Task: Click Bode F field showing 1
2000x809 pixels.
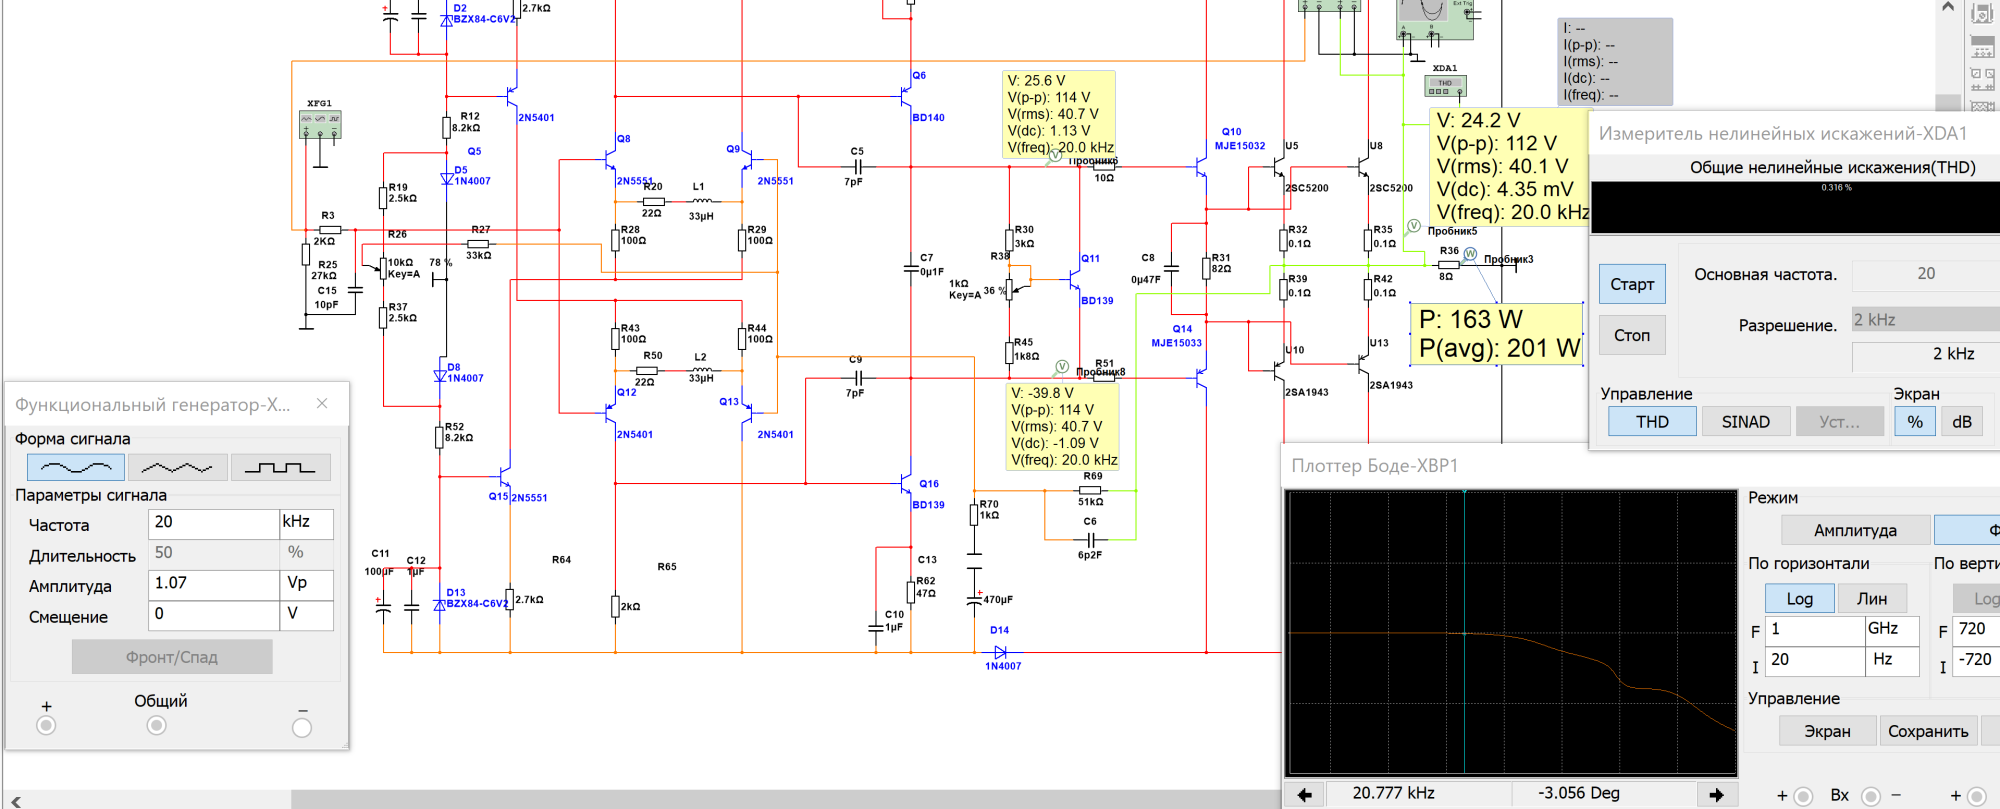Action: [x=1815, y=630]
